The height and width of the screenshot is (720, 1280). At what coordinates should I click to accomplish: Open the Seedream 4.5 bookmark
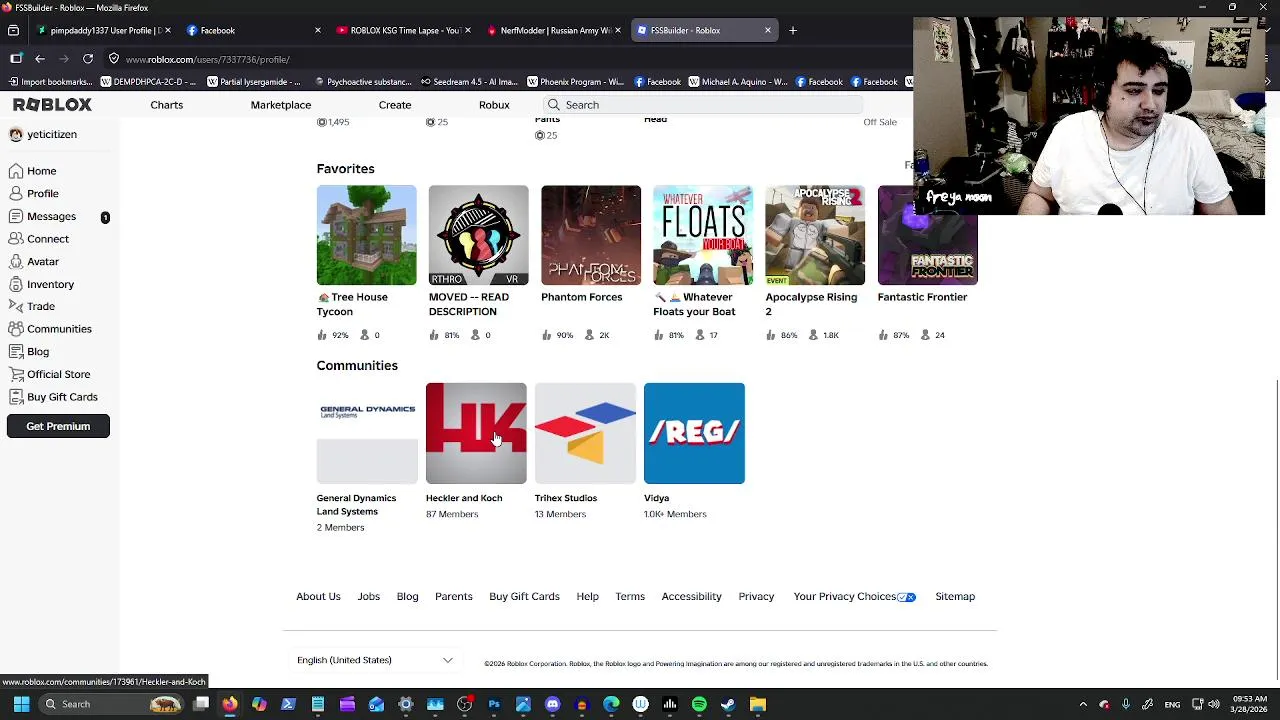pos(468,82)
